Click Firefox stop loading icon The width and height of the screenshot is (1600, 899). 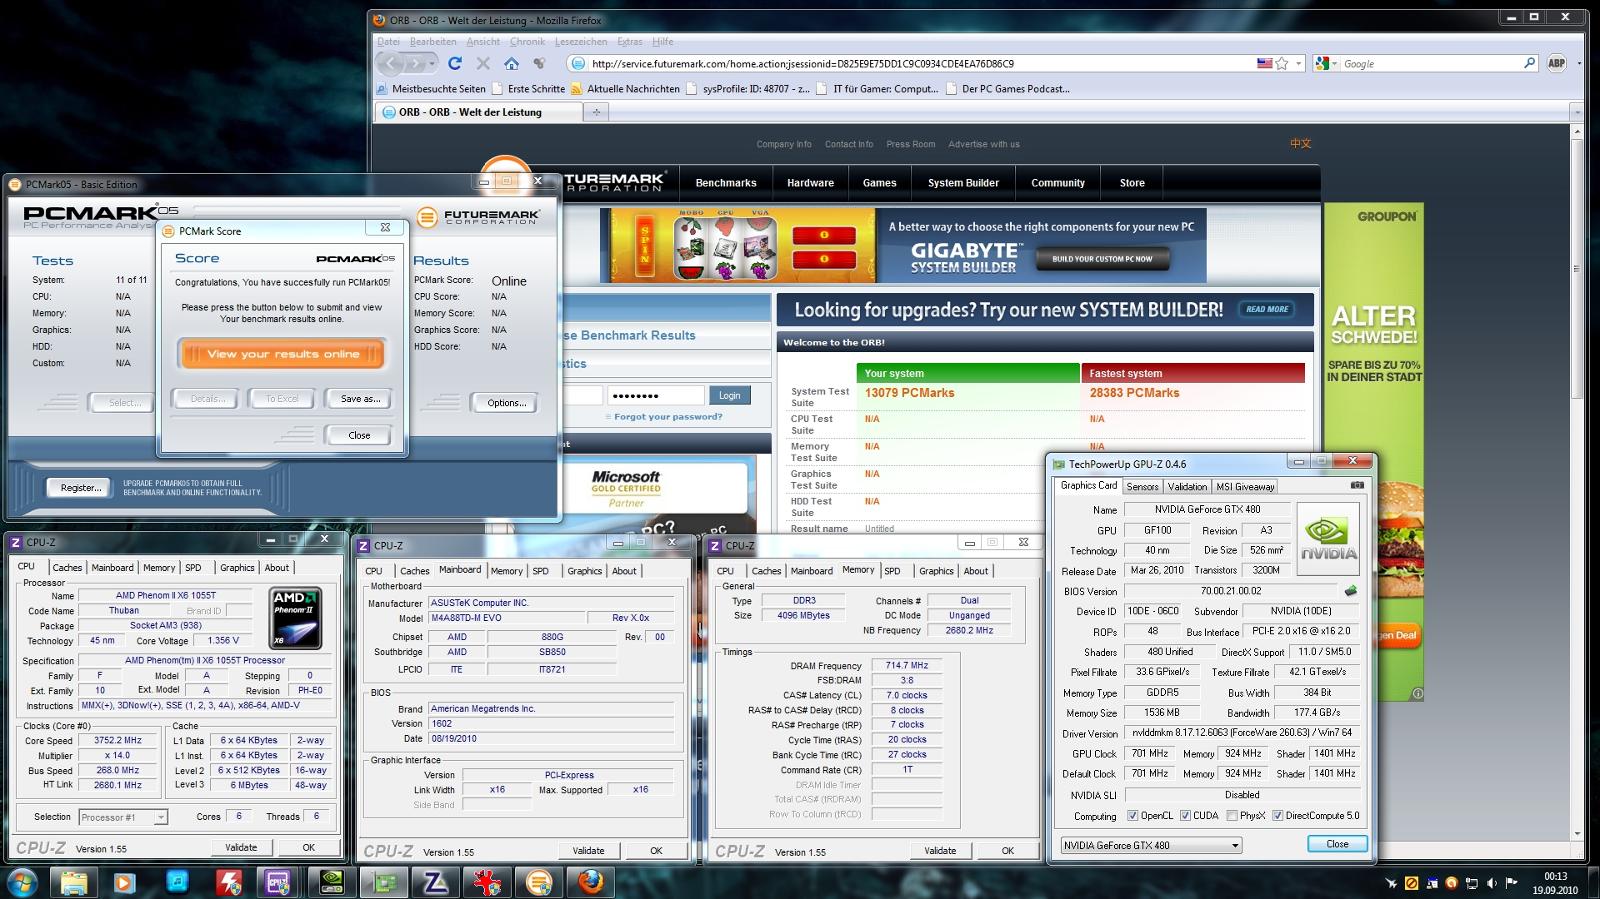(x=483, y=63)
